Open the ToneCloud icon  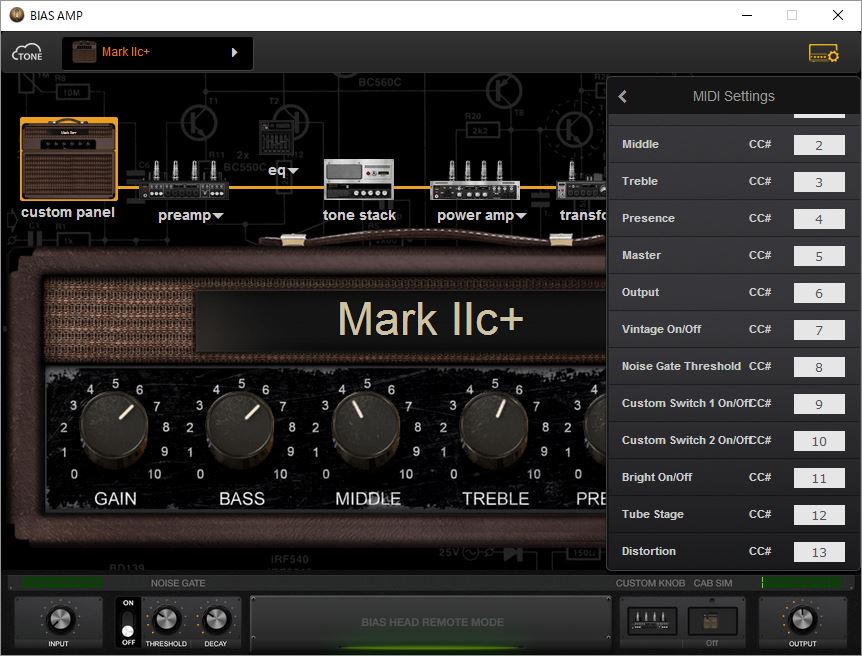[x=27, y=53]
